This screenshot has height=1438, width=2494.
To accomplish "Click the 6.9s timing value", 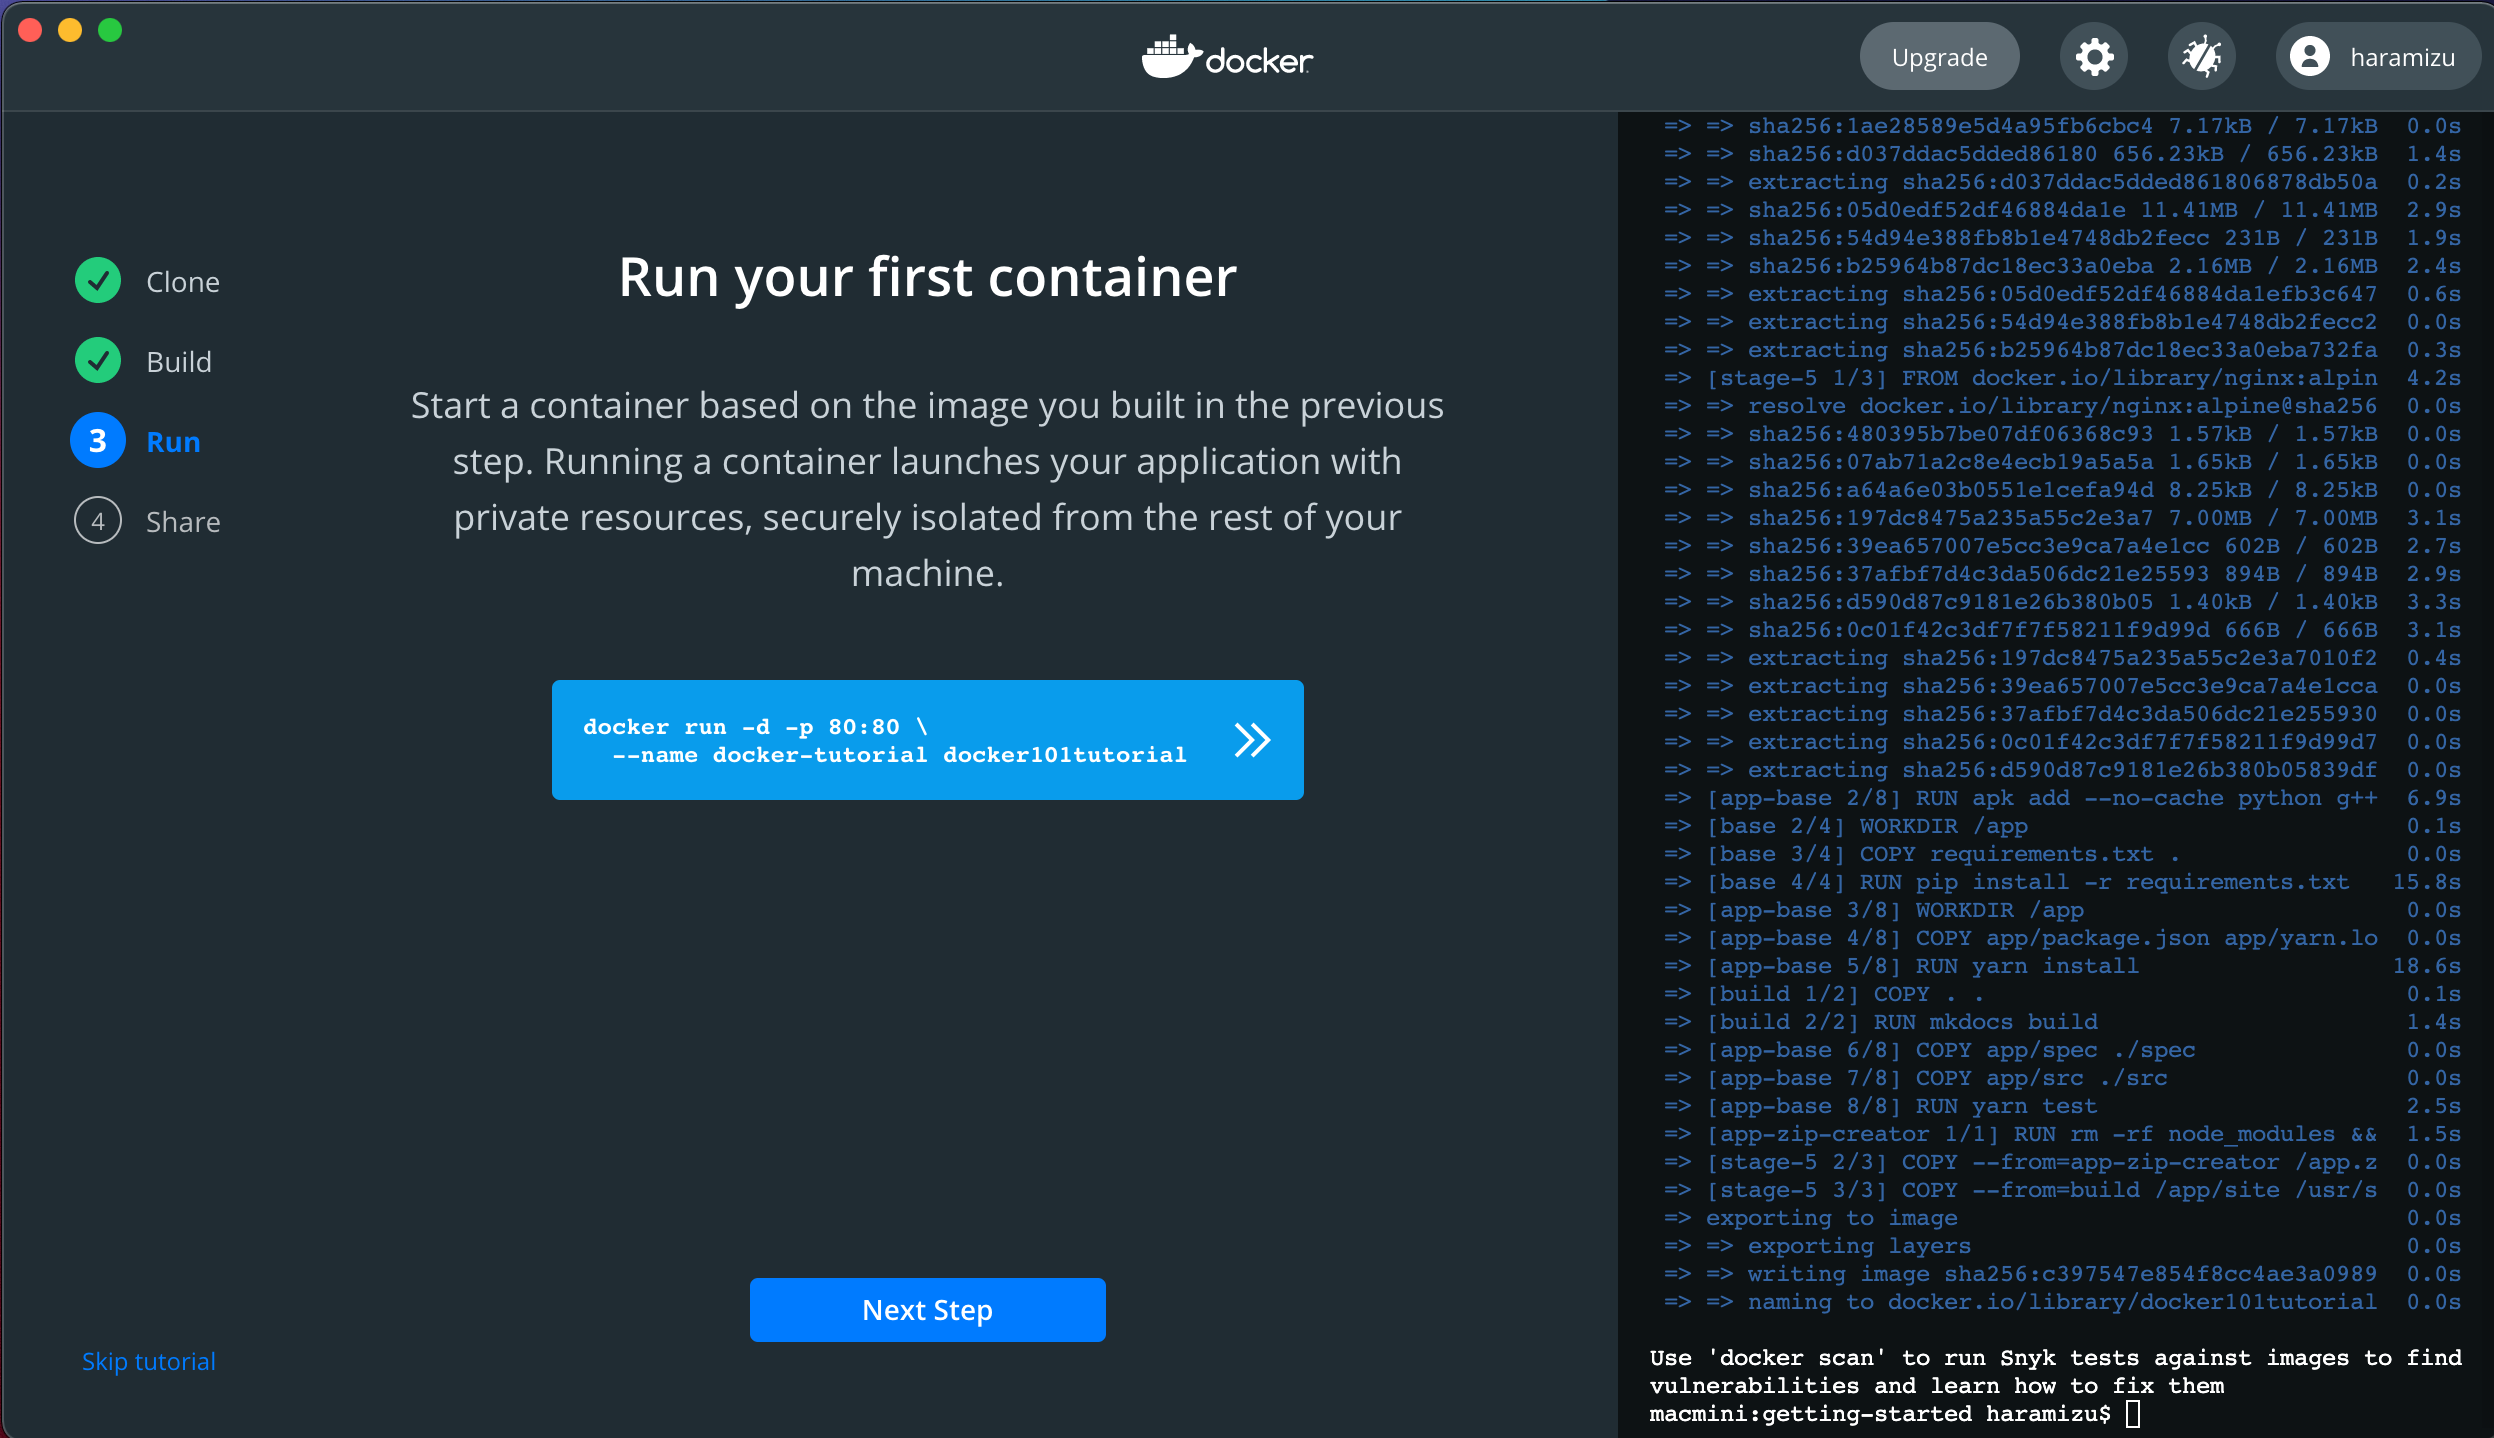I will 2434,798.
